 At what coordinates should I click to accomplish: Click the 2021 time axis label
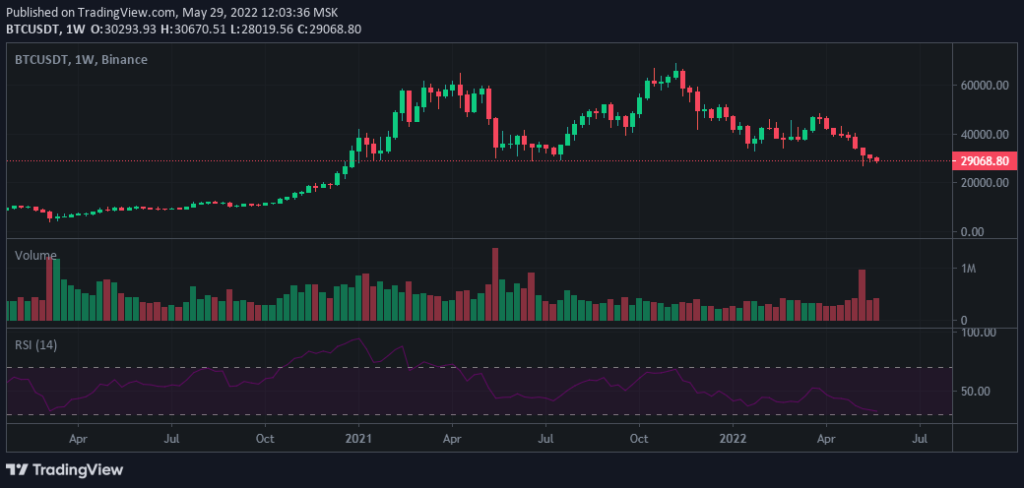(x=359, y=437)
